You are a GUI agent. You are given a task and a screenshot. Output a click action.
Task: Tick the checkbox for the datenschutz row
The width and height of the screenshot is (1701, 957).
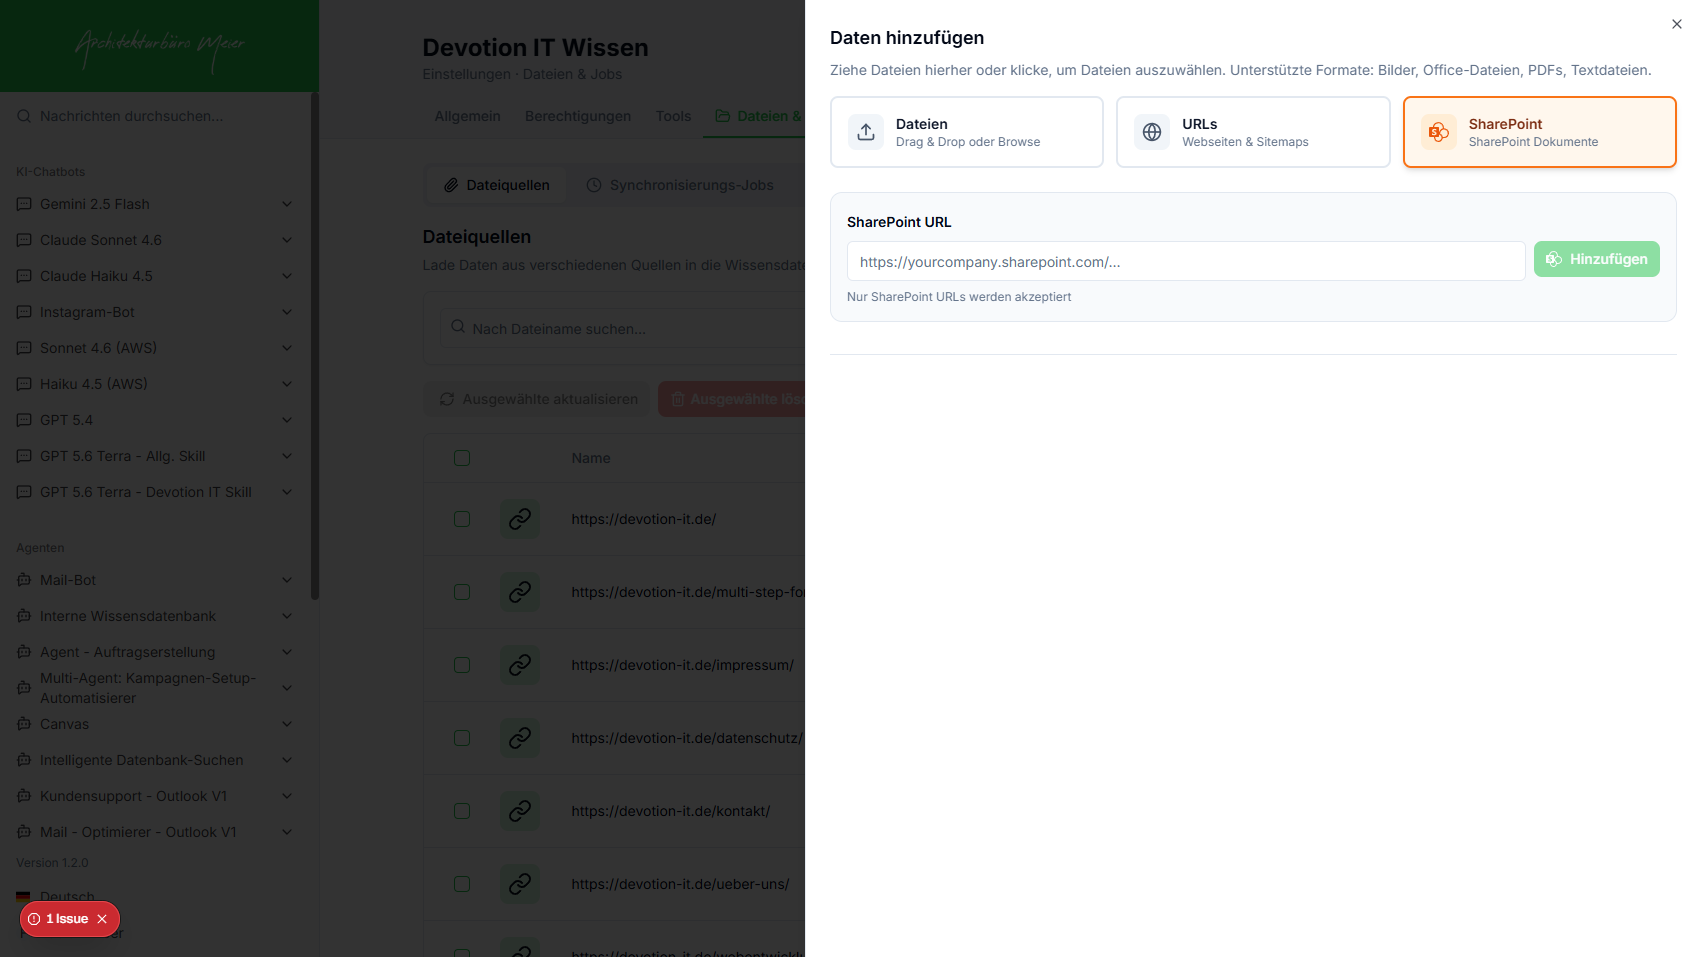(462, 738)
